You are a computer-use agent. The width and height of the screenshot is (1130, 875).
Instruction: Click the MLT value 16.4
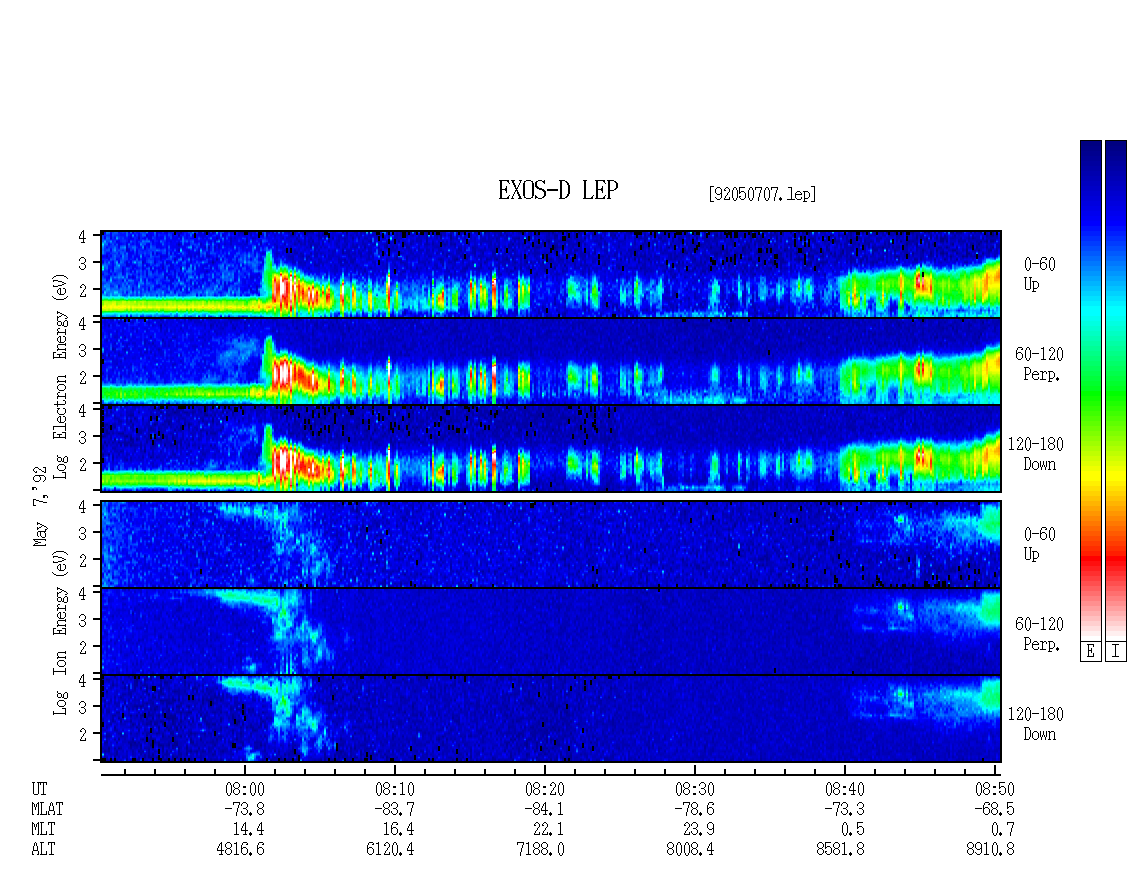tap(399, 830)
